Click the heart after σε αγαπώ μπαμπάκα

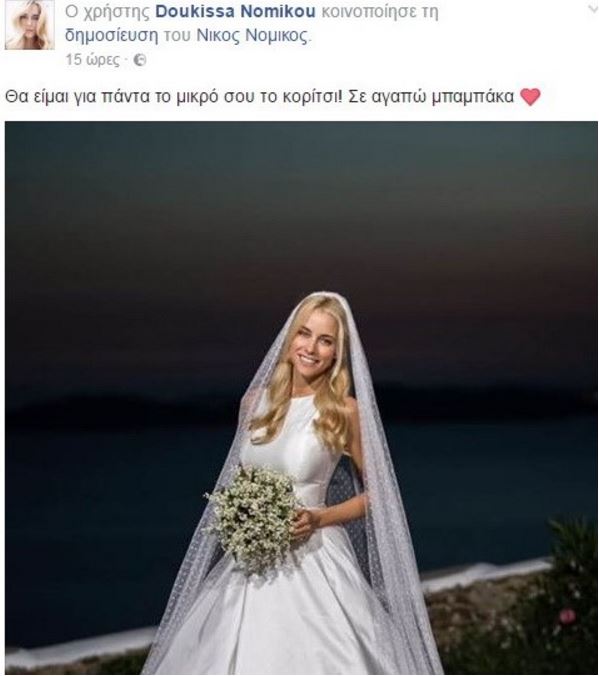click(x=530, y=97)
